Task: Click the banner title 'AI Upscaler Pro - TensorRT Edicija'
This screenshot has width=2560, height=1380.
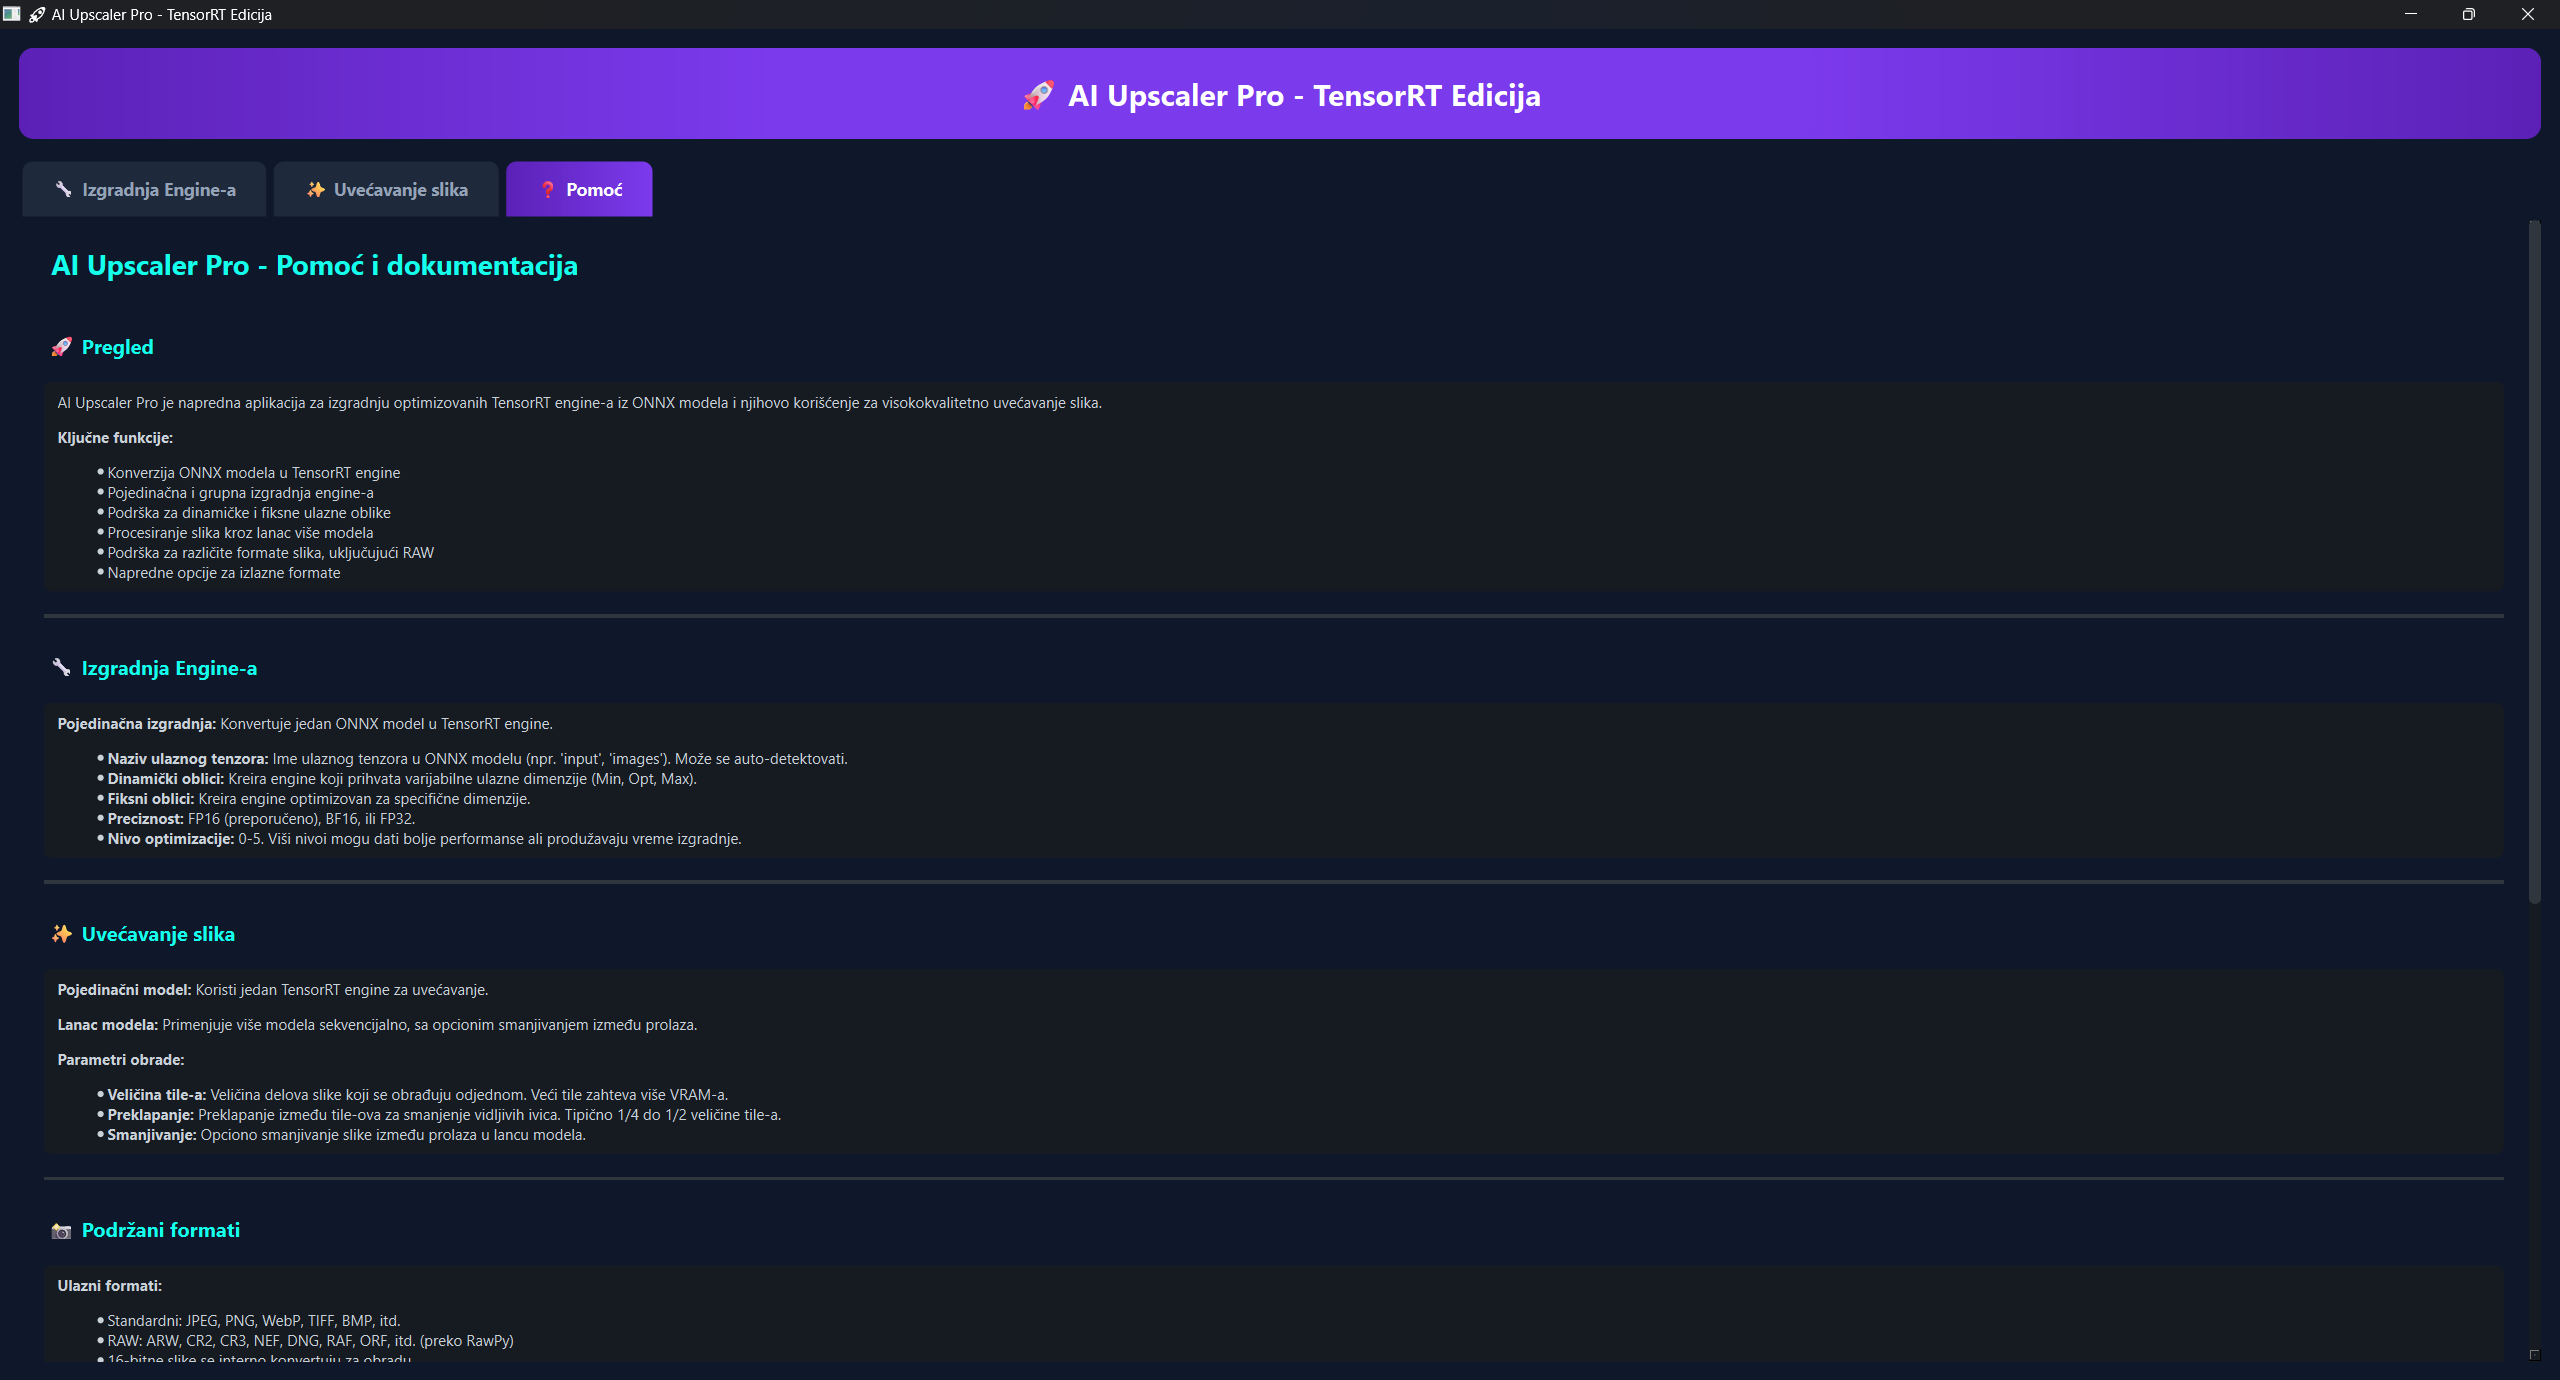Action: tap(1304, 96)
